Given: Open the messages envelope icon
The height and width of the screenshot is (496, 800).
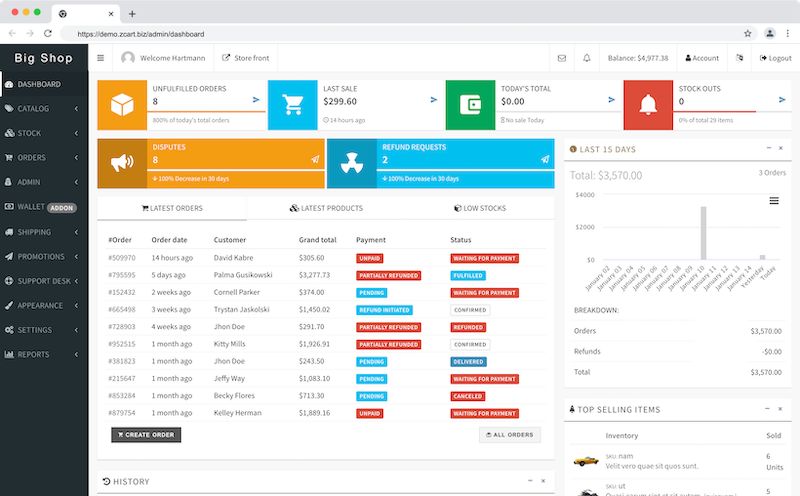Looking at the screenshot, I should click(562, 58).
